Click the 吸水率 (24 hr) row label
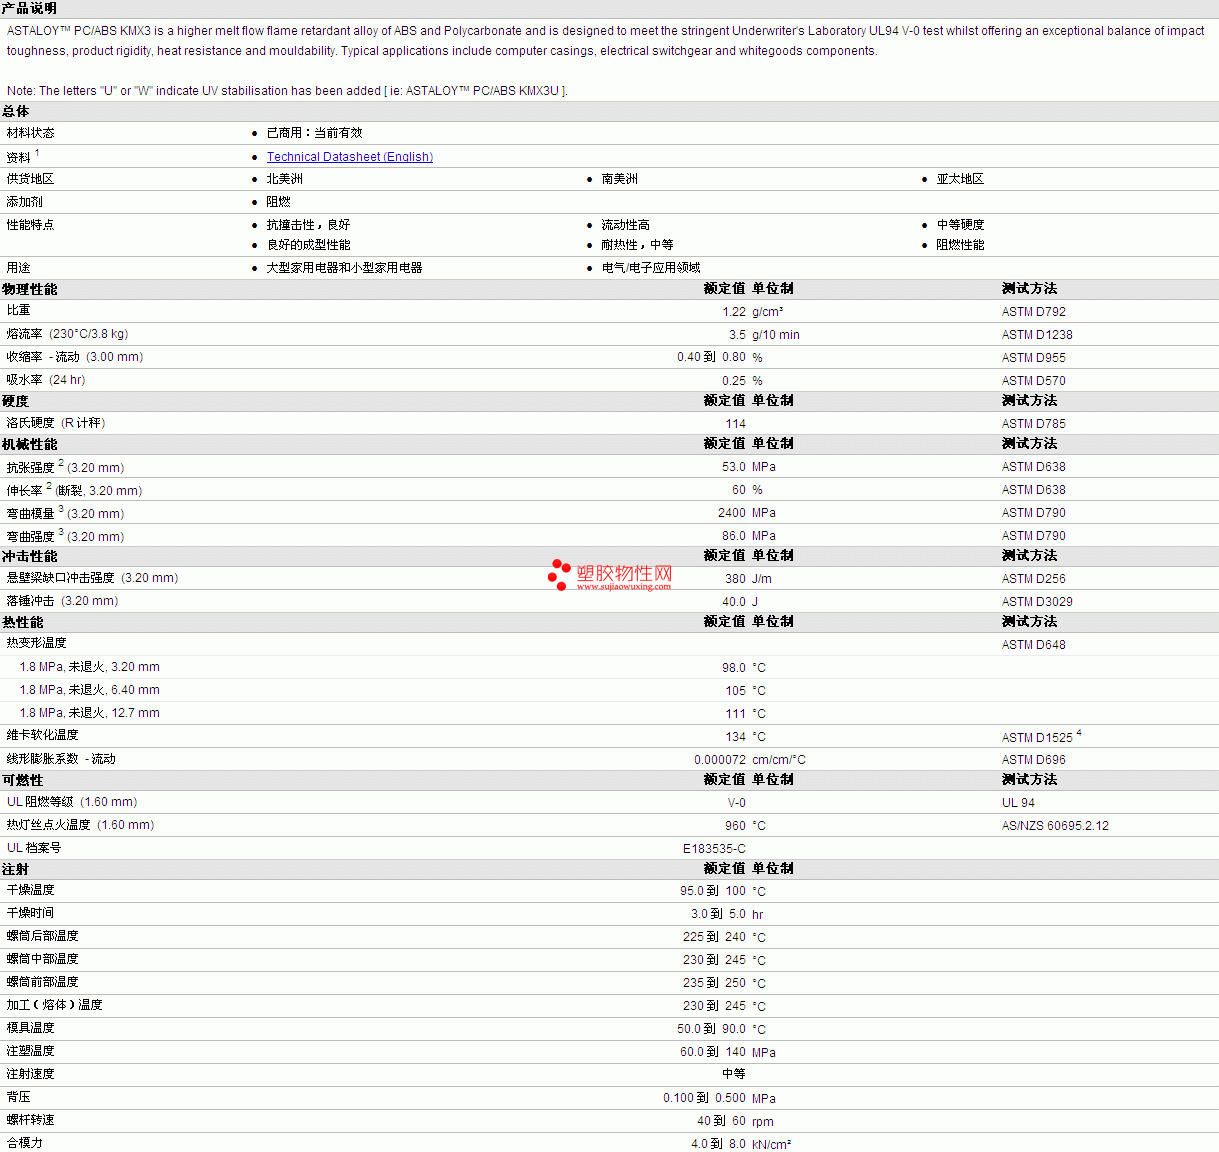The image size is (1219, 1152). [x=46, y=380]
